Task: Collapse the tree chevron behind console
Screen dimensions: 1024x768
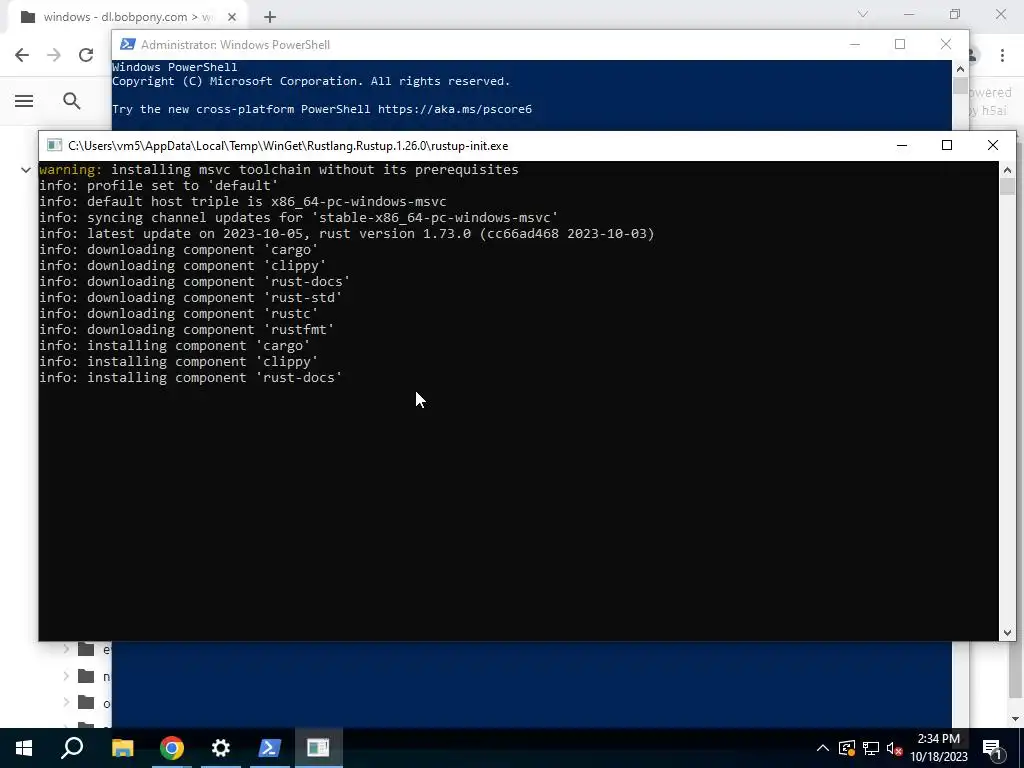Action: click(25, 170)
